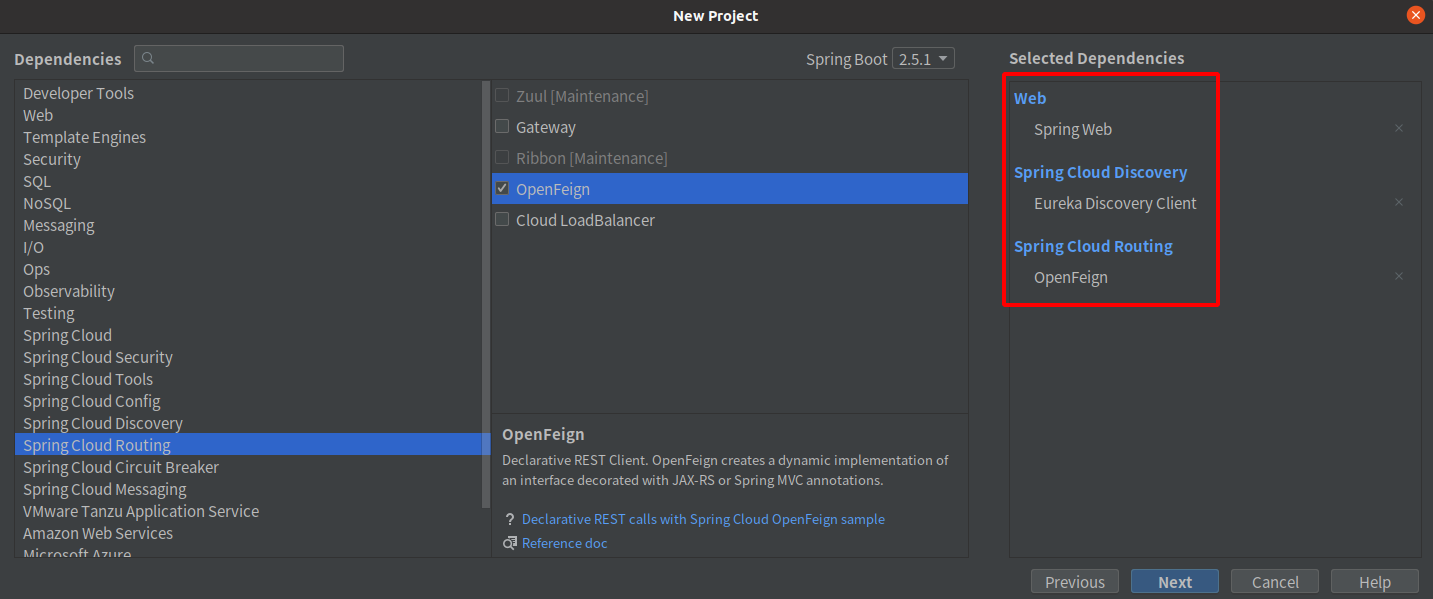Click the disabled Zuul [Maintenance] checkbox
The image size is (1433, 599).
(x=502, y=96)
